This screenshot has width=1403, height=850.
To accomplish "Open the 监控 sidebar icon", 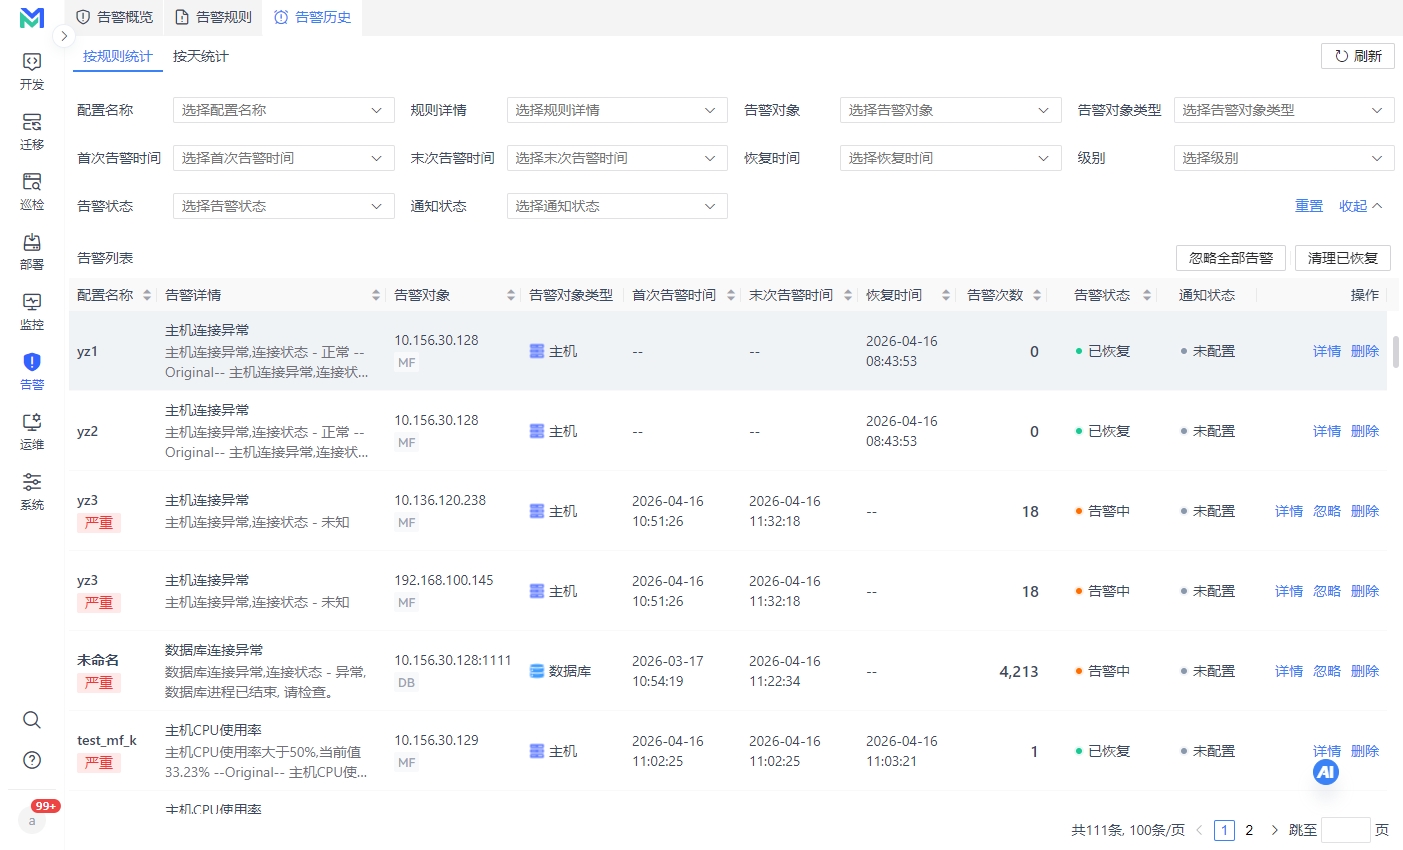I will pyautogui.click(x=32, y=311).
